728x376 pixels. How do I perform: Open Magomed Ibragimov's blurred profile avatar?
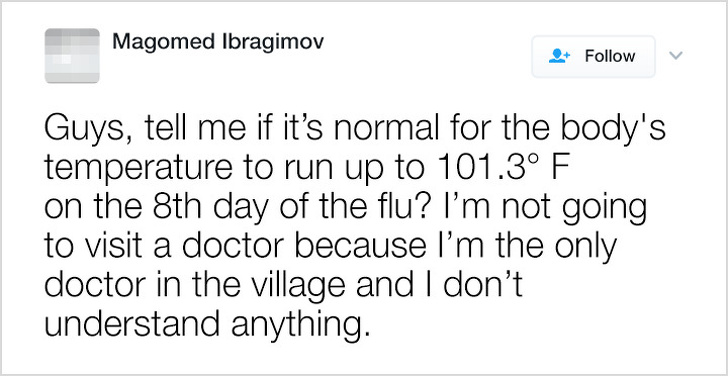tap(72, 56)
